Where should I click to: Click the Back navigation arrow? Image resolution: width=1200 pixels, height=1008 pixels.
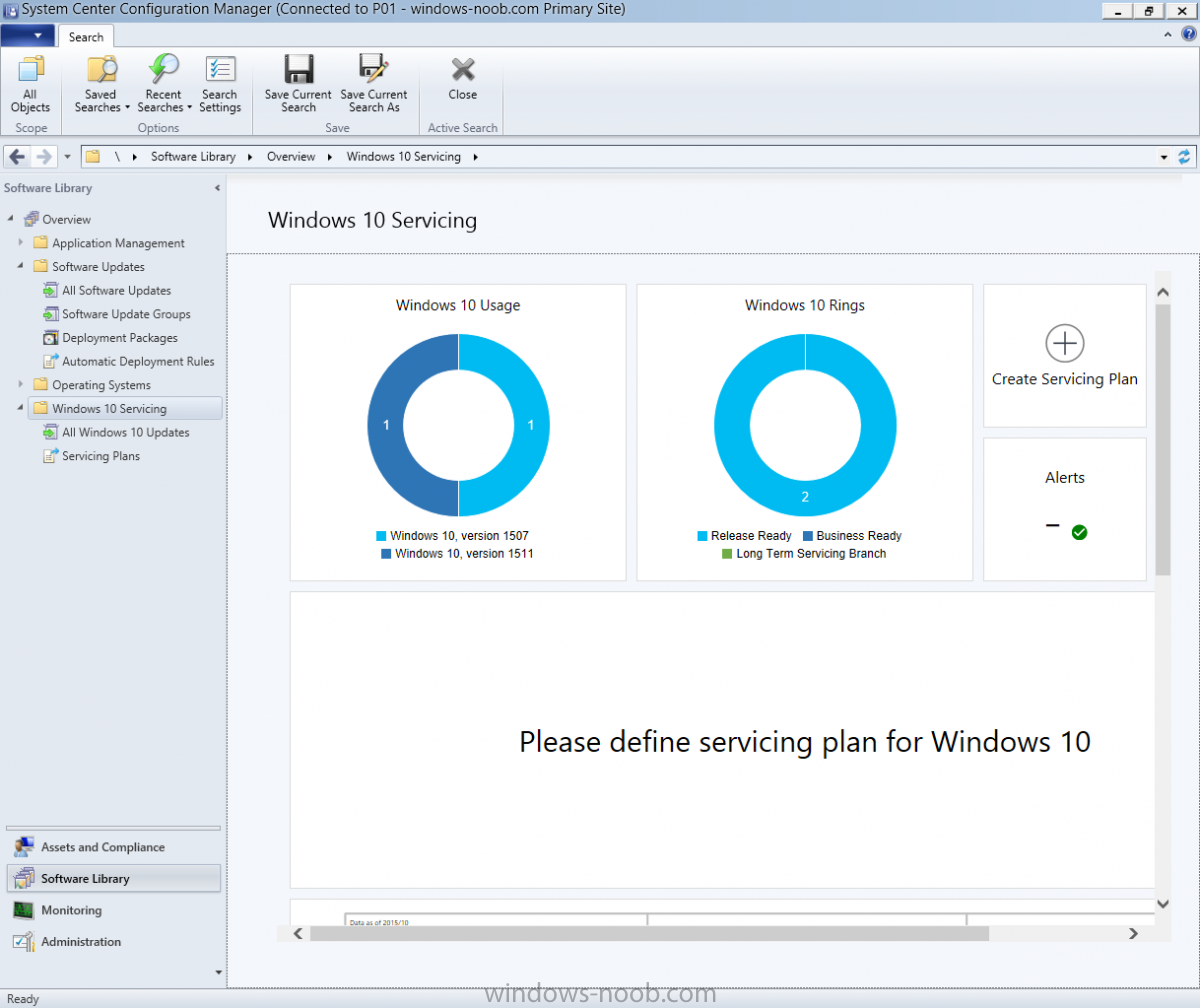pyautogui.click(x=17, y=157)
